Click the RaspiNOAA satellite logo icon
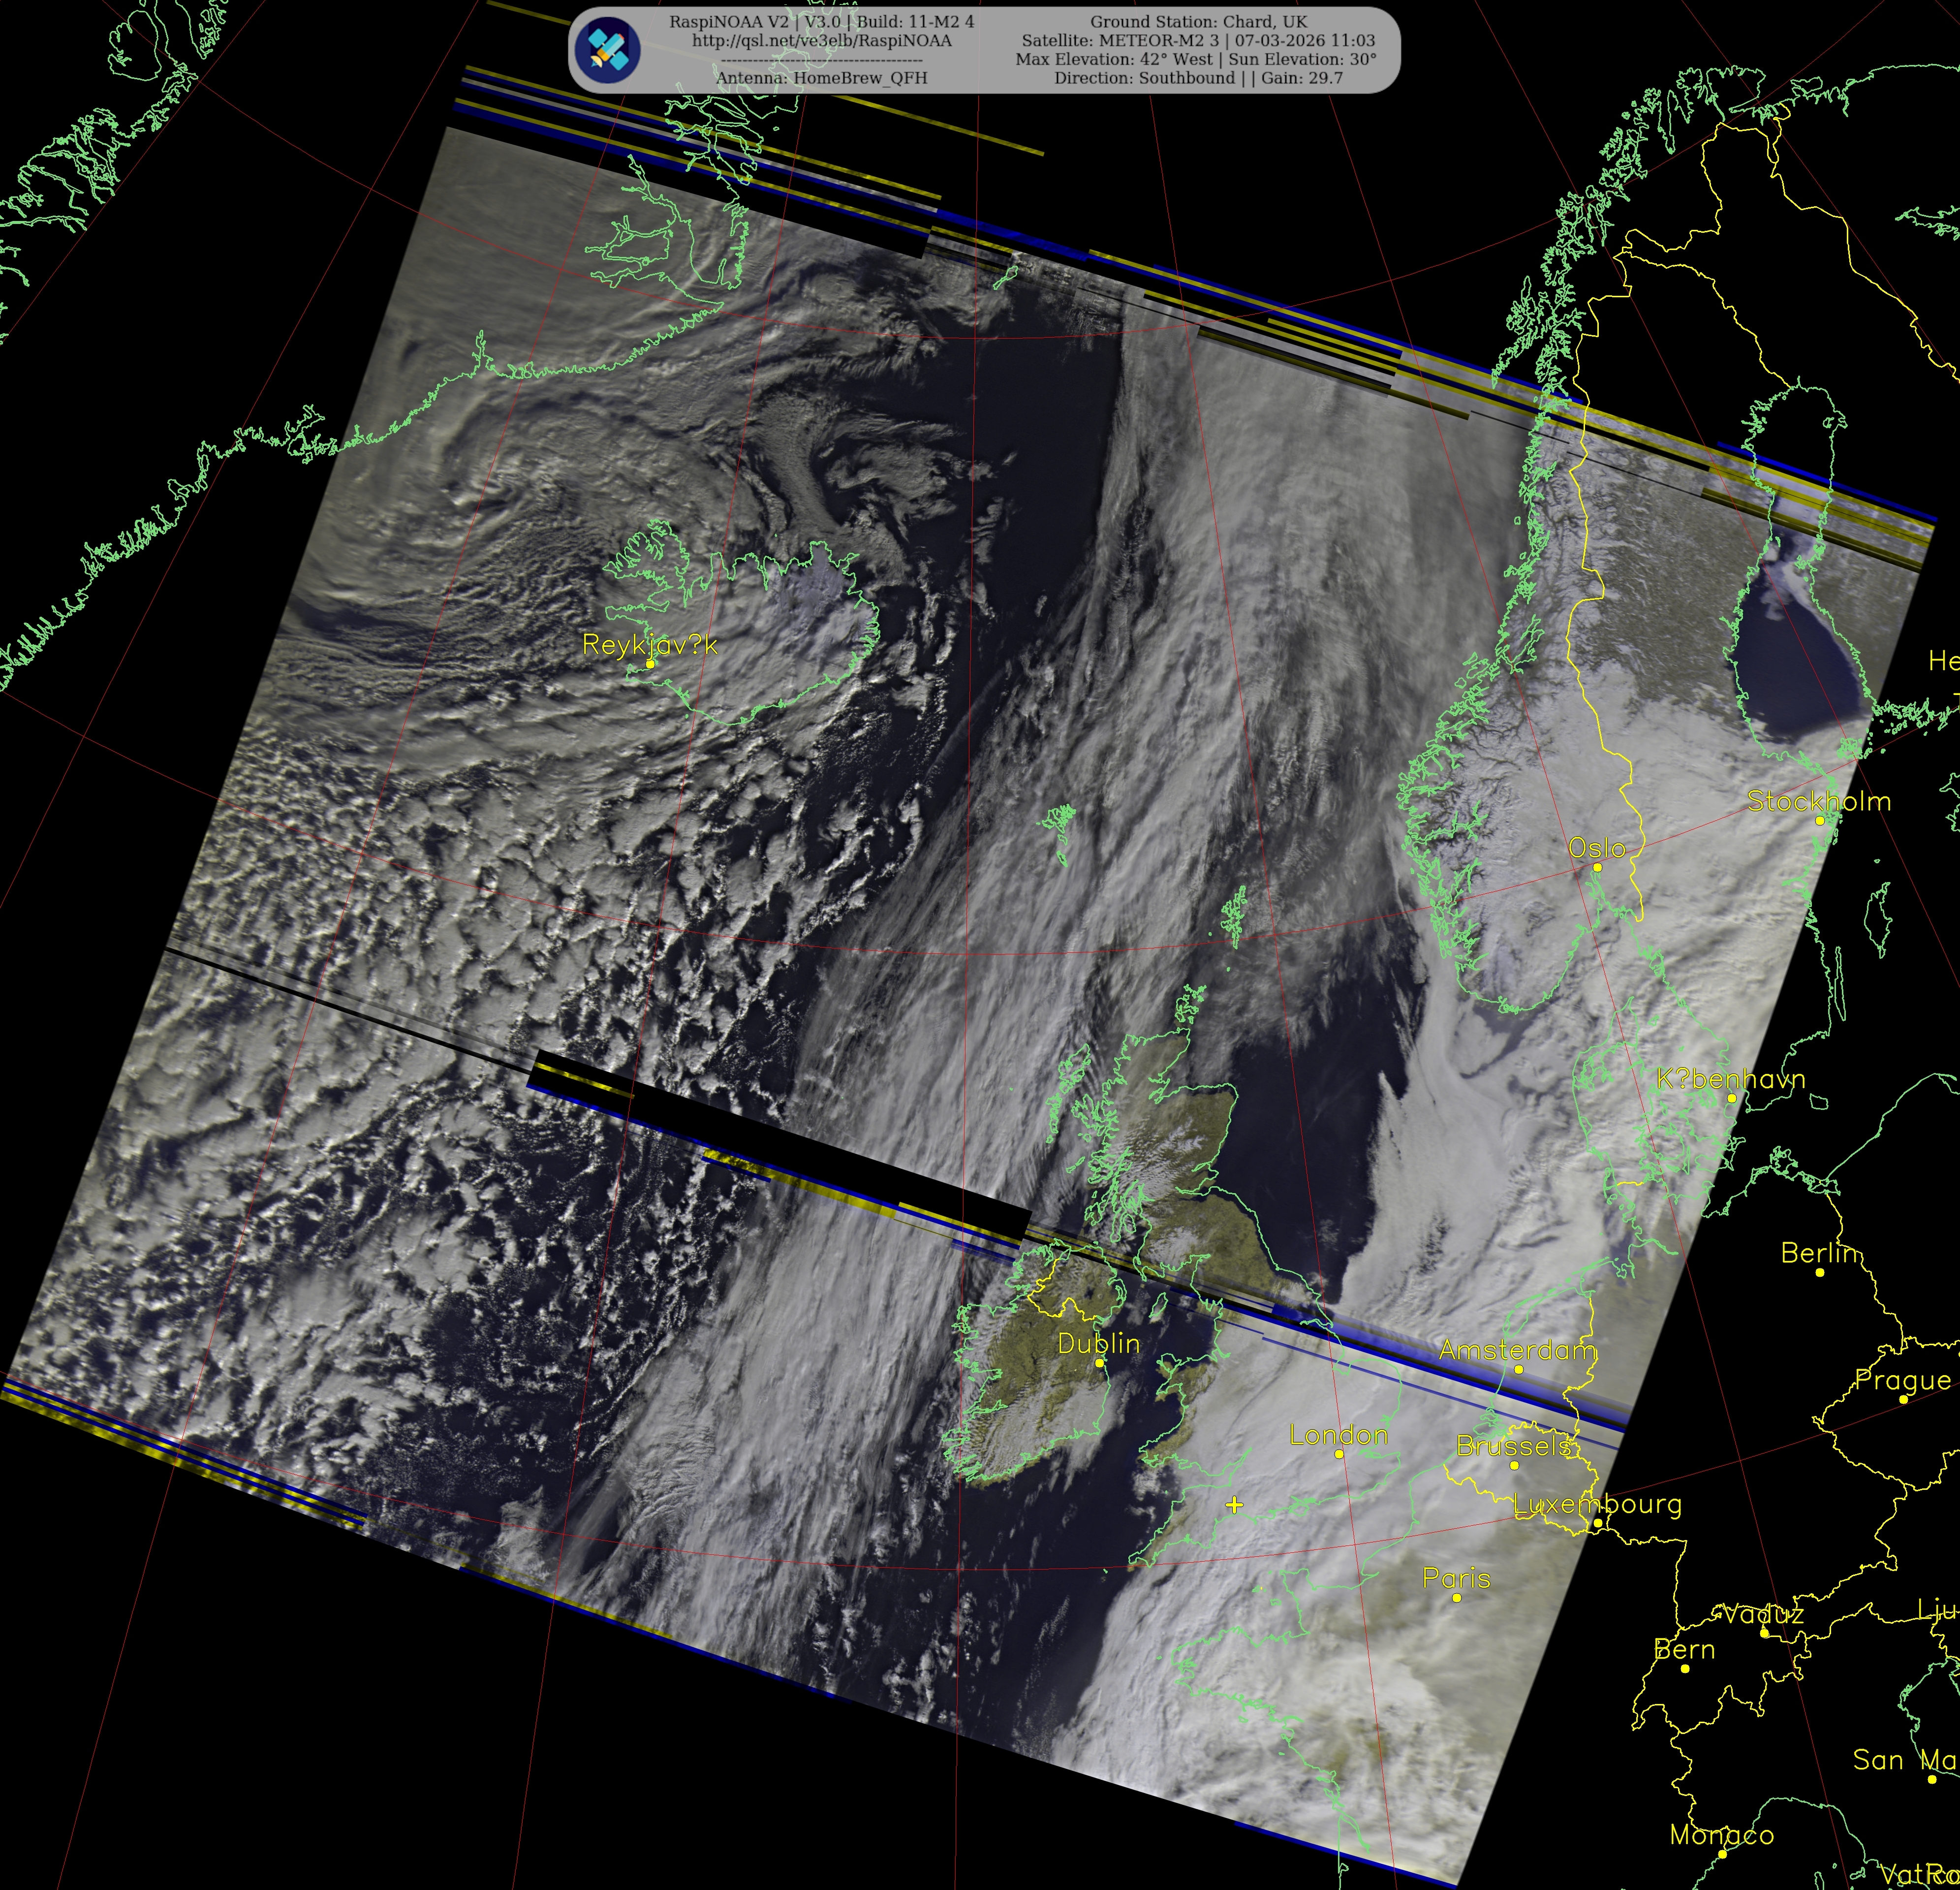 tap(608, 50)
